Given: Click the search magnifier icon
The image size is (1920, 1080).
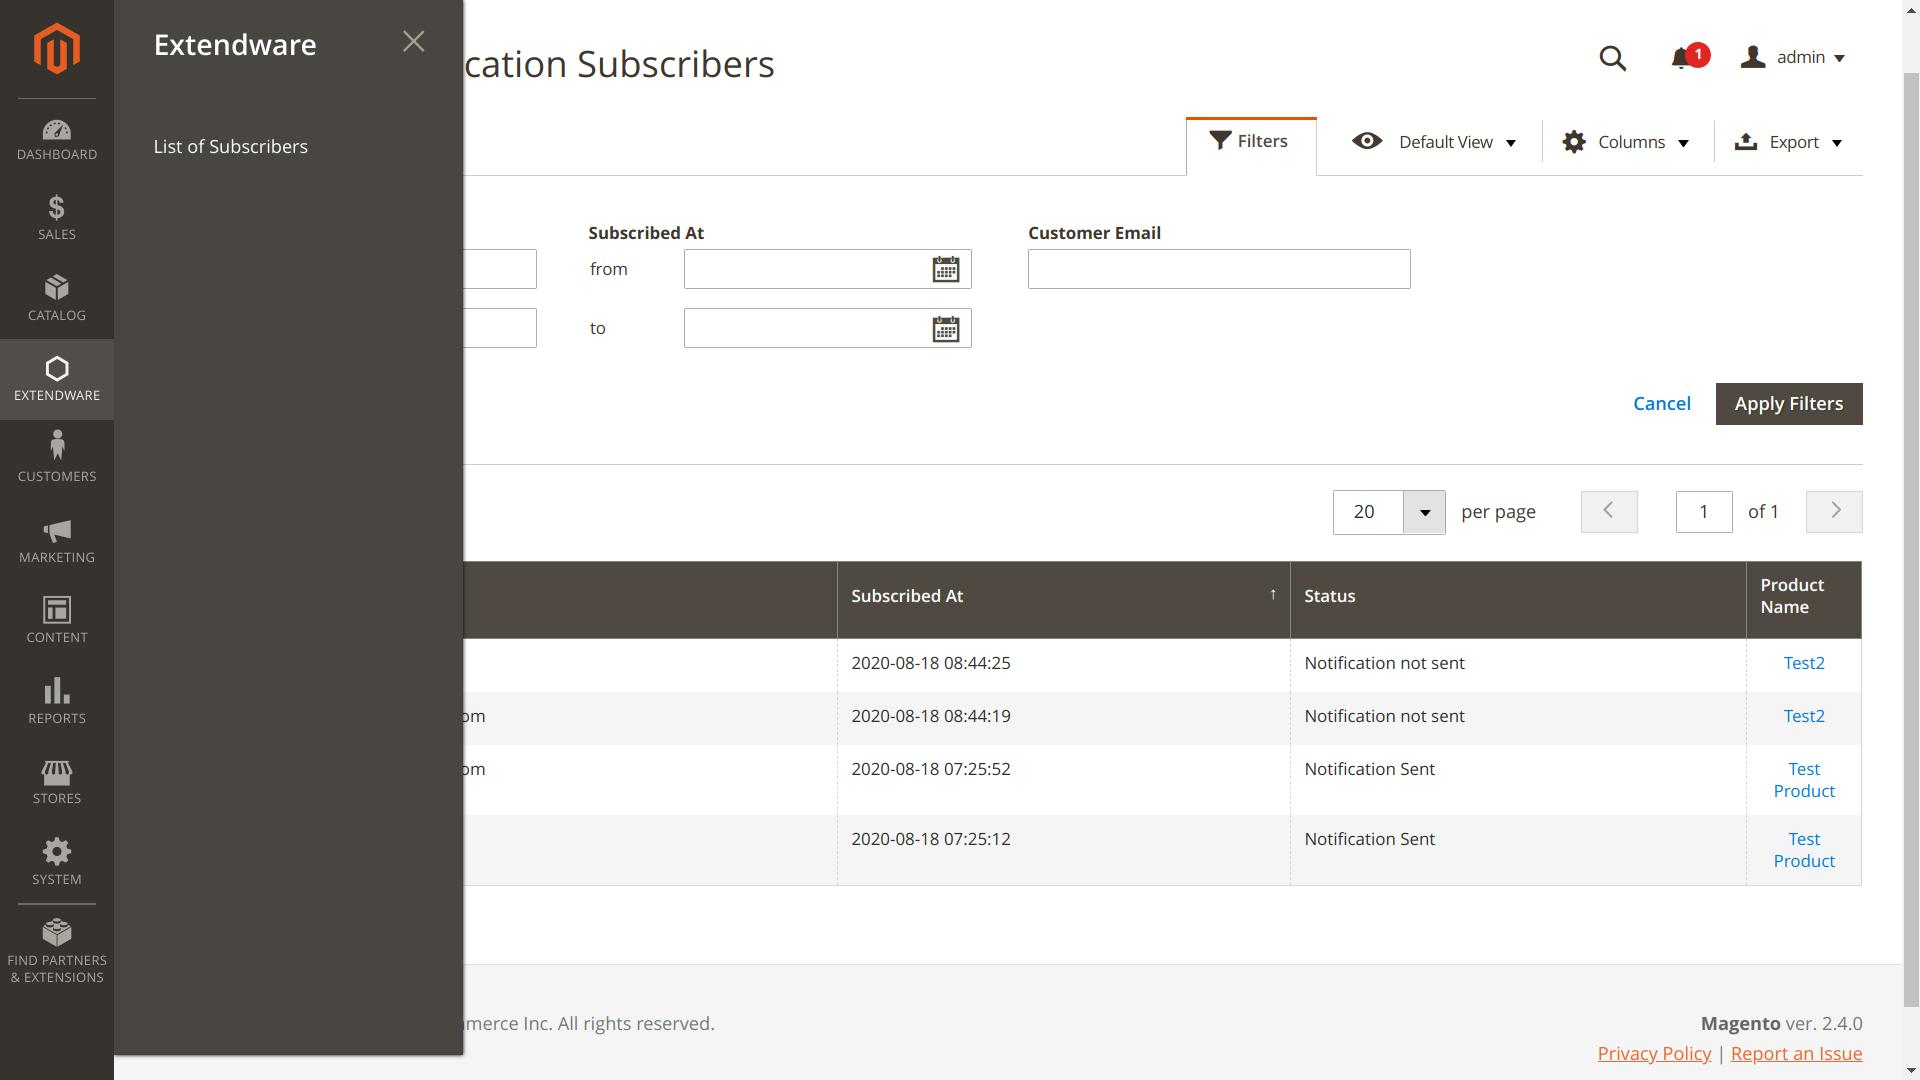Looking at the screenshot, I should click(1613, 58).
